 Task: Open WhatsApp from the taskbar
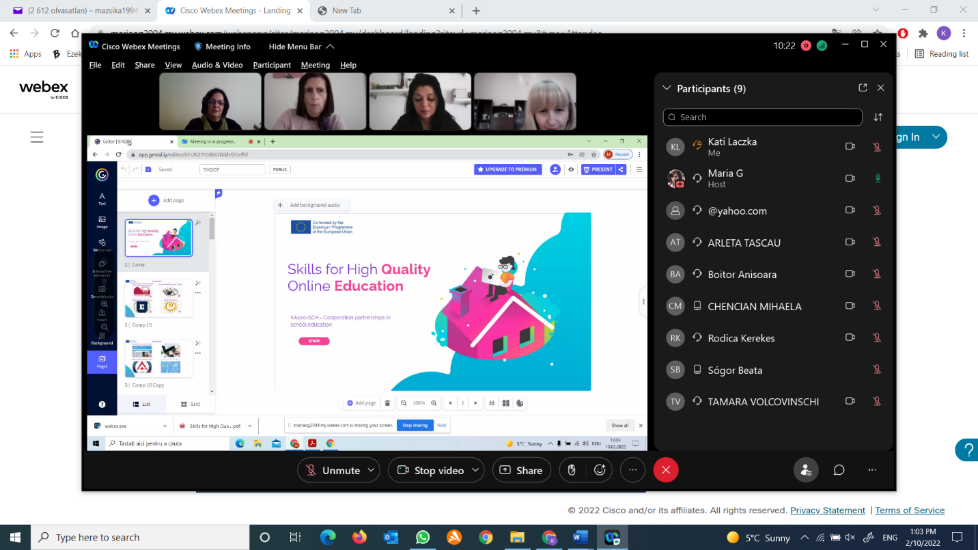tap(422, 537)
